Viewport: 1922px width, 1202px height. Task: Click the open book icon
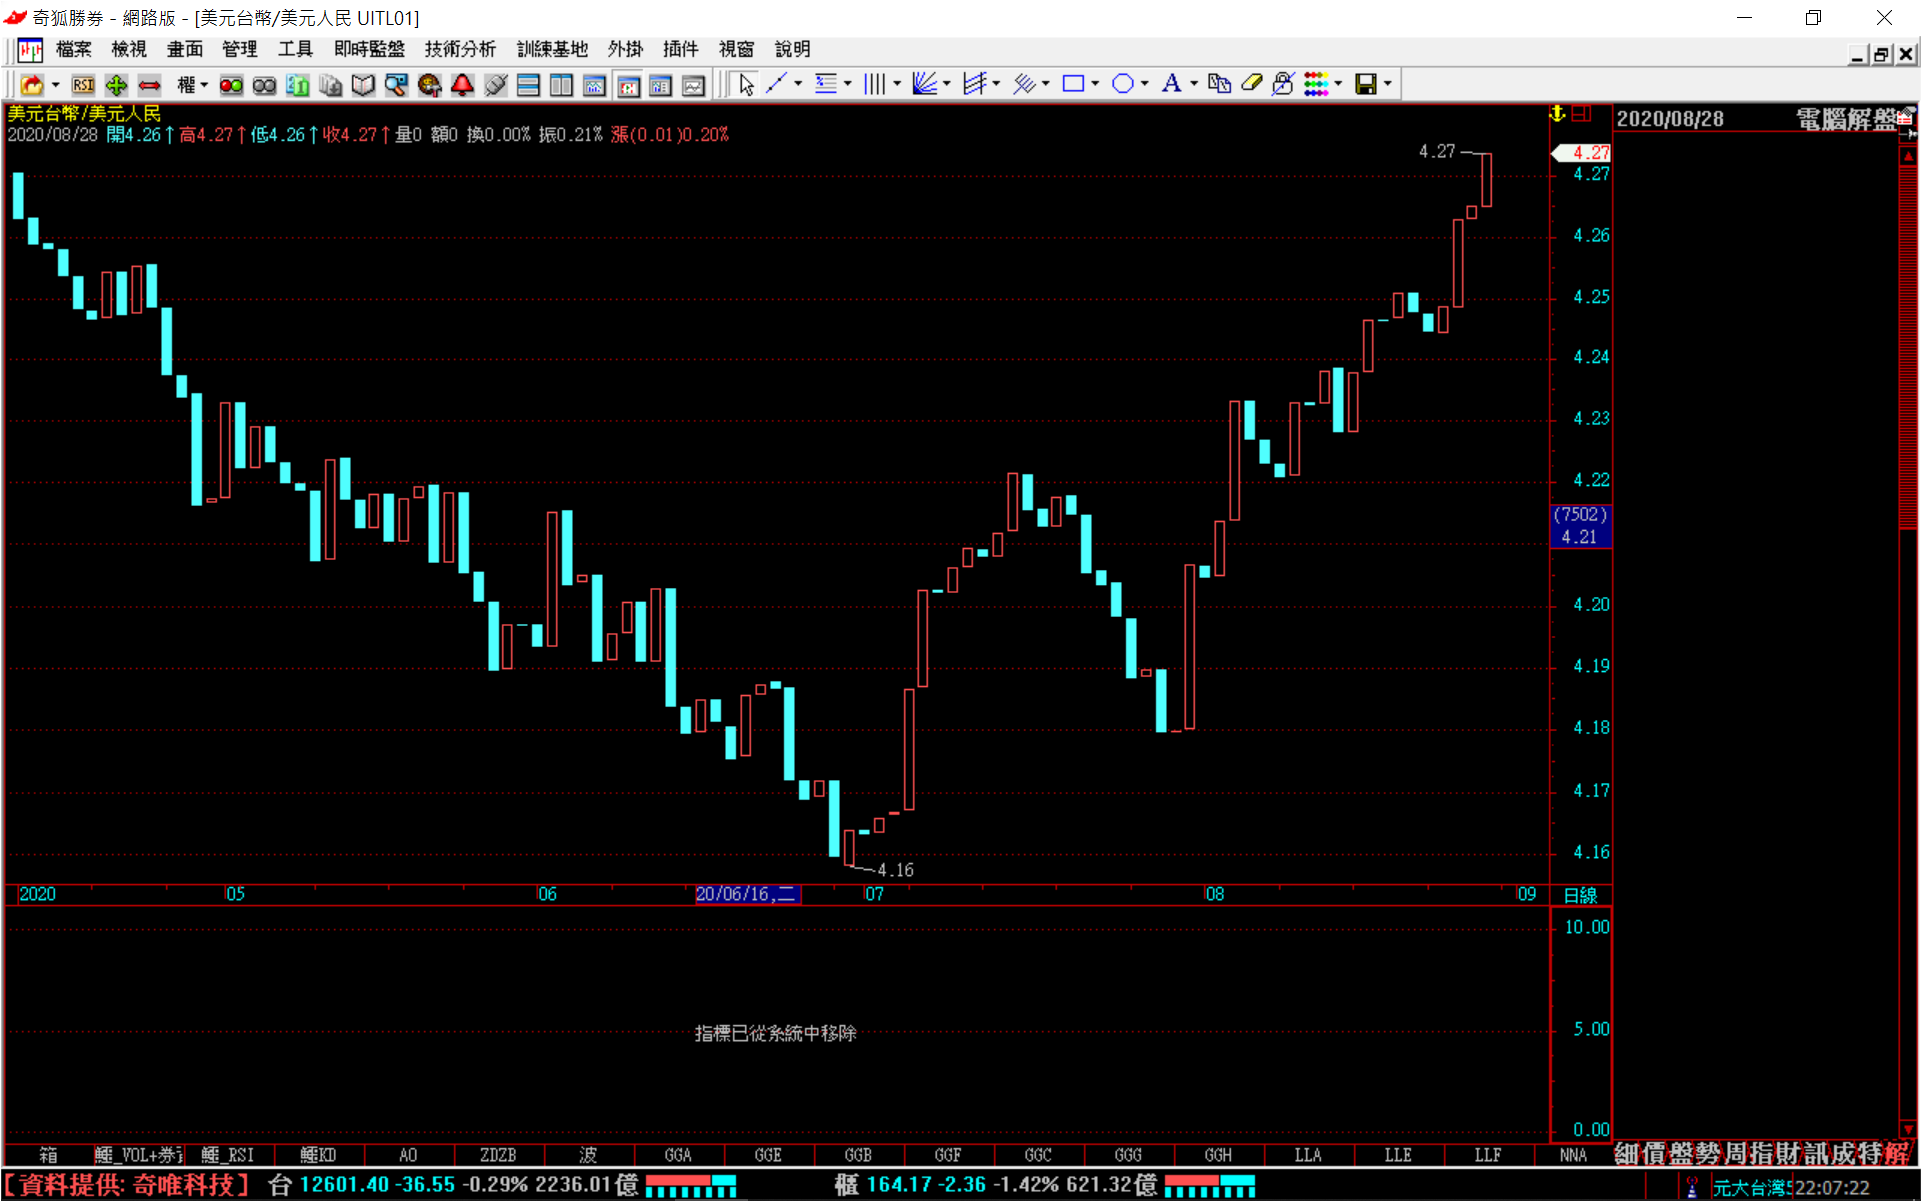(363, 85)
